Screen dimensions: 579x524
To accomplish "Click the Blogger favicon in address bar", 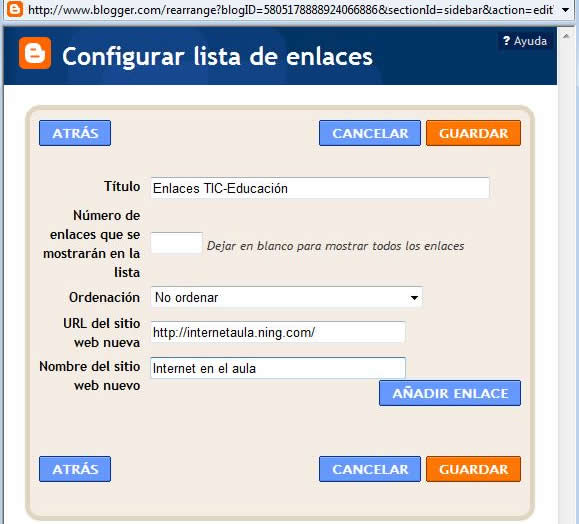I will point(15,9).
